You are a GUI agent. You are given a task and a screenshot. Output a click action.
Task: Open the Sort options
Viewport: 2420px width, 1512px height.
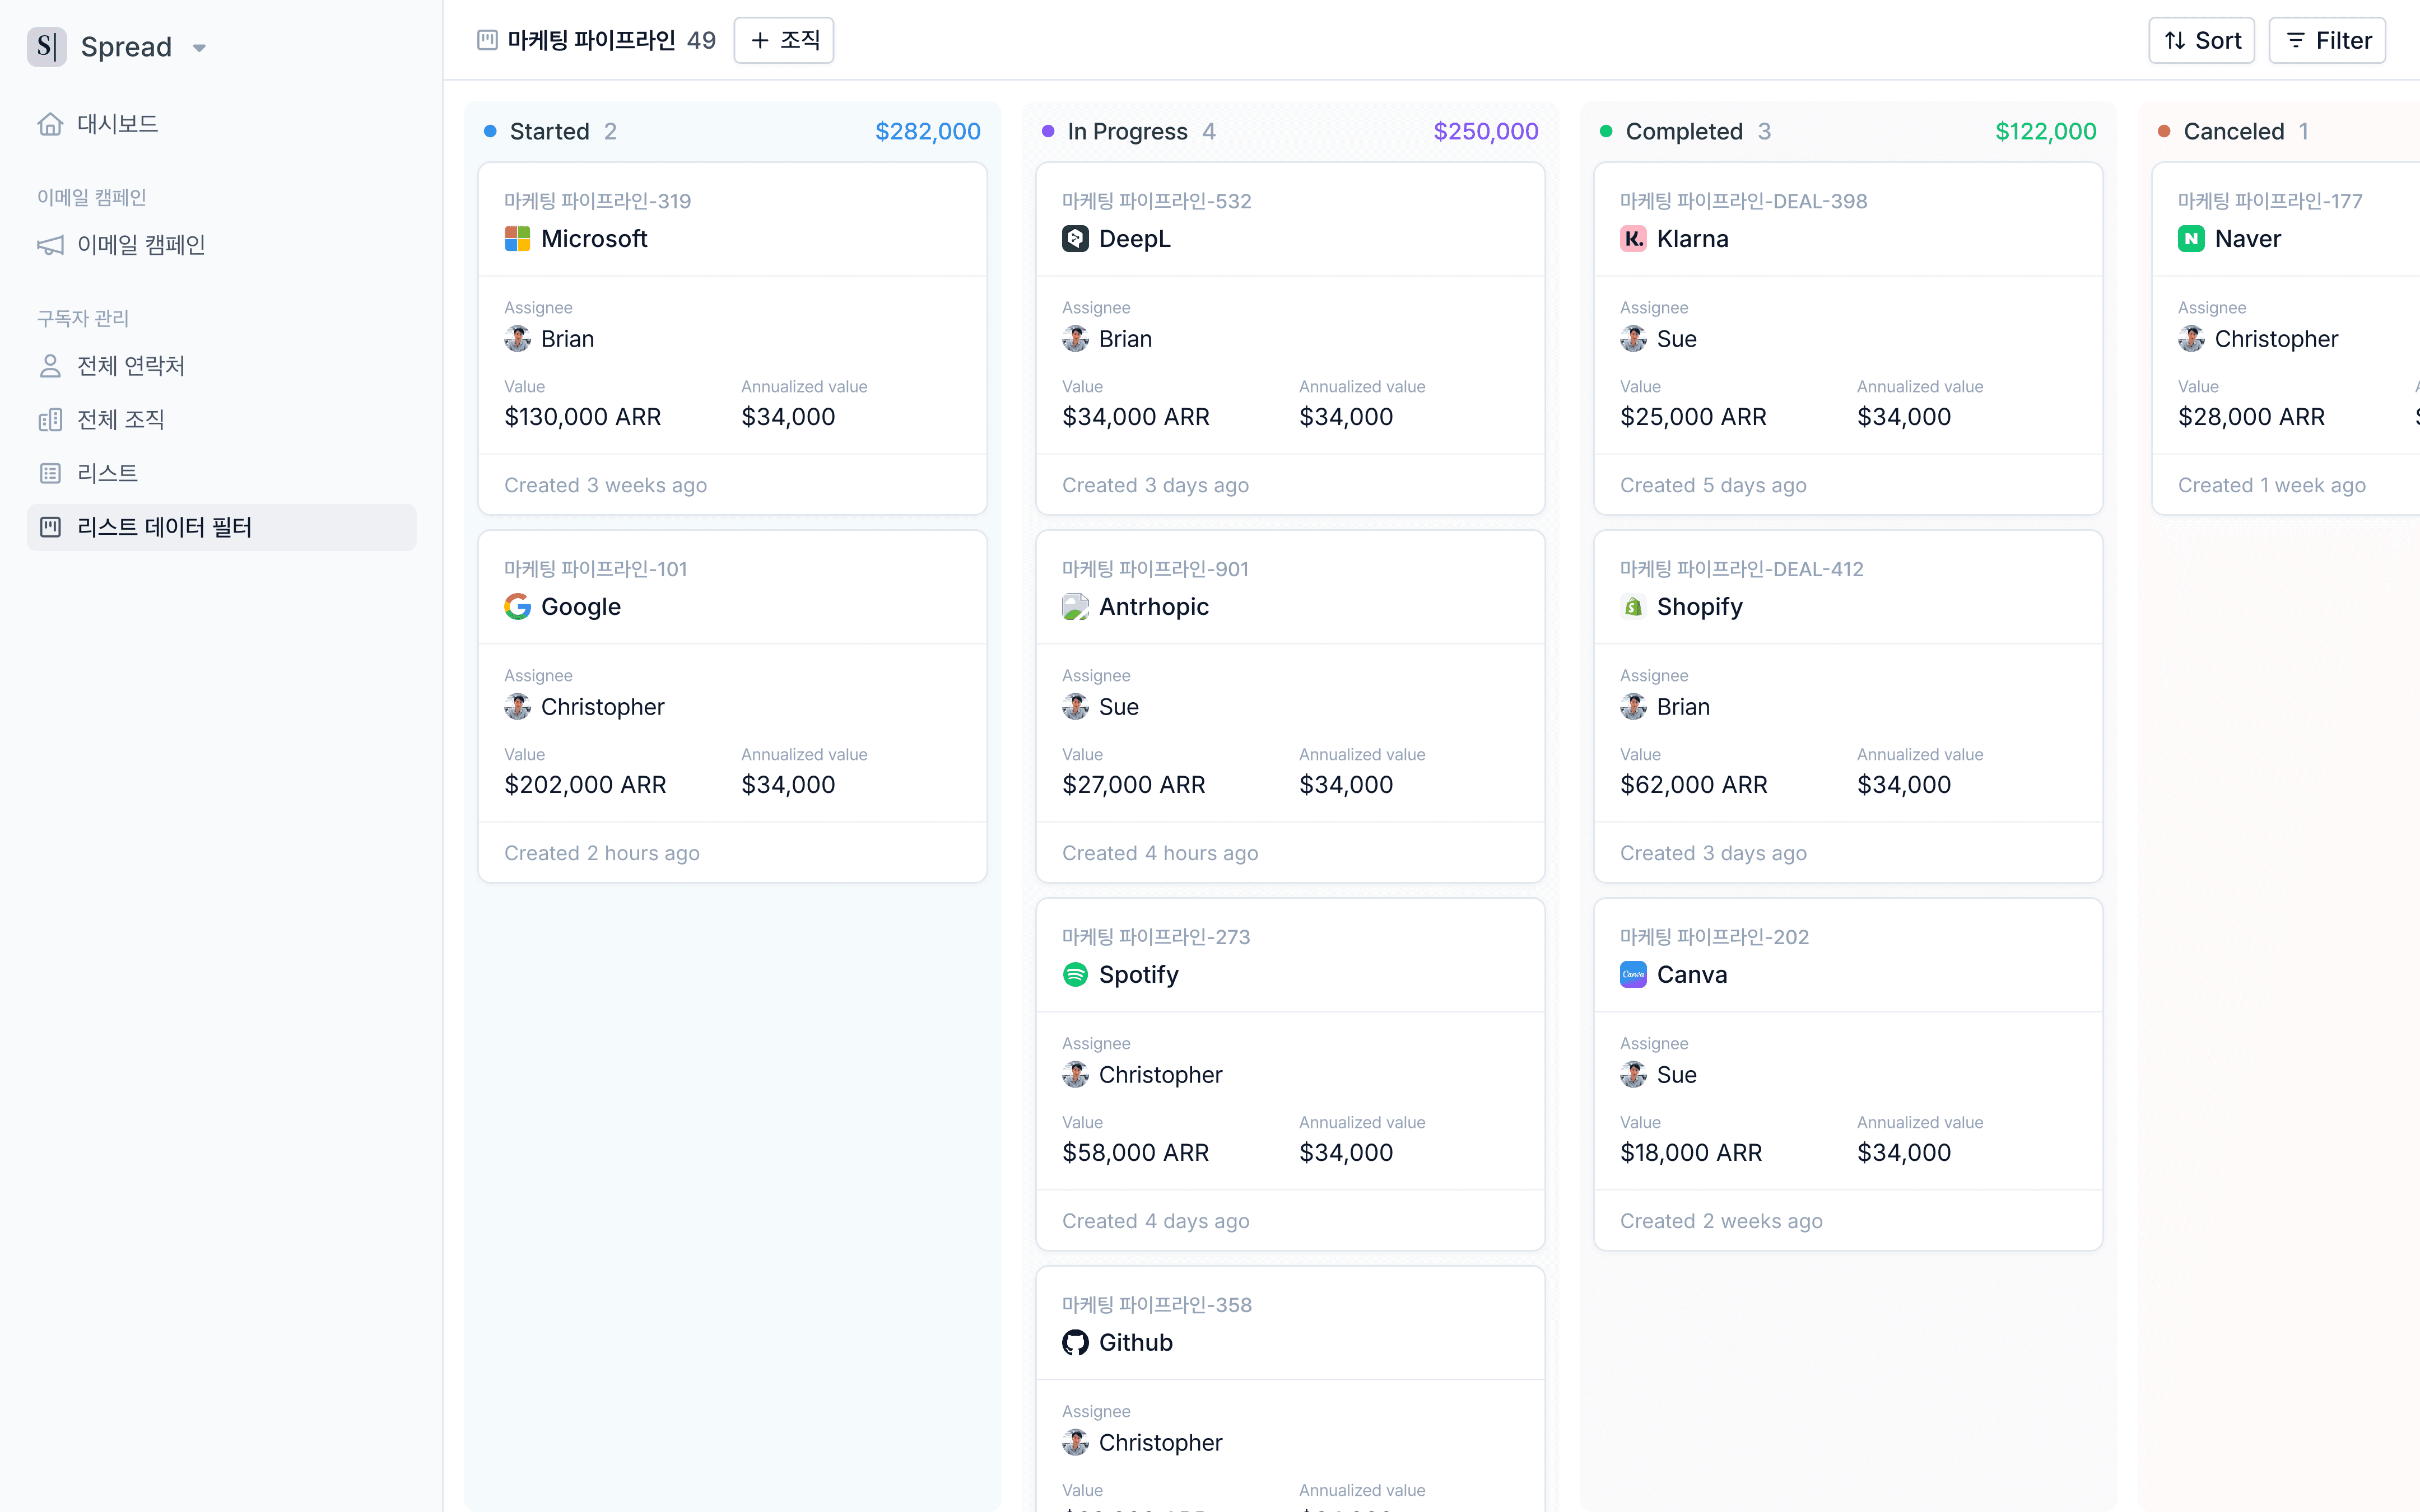coord(2201,41)
